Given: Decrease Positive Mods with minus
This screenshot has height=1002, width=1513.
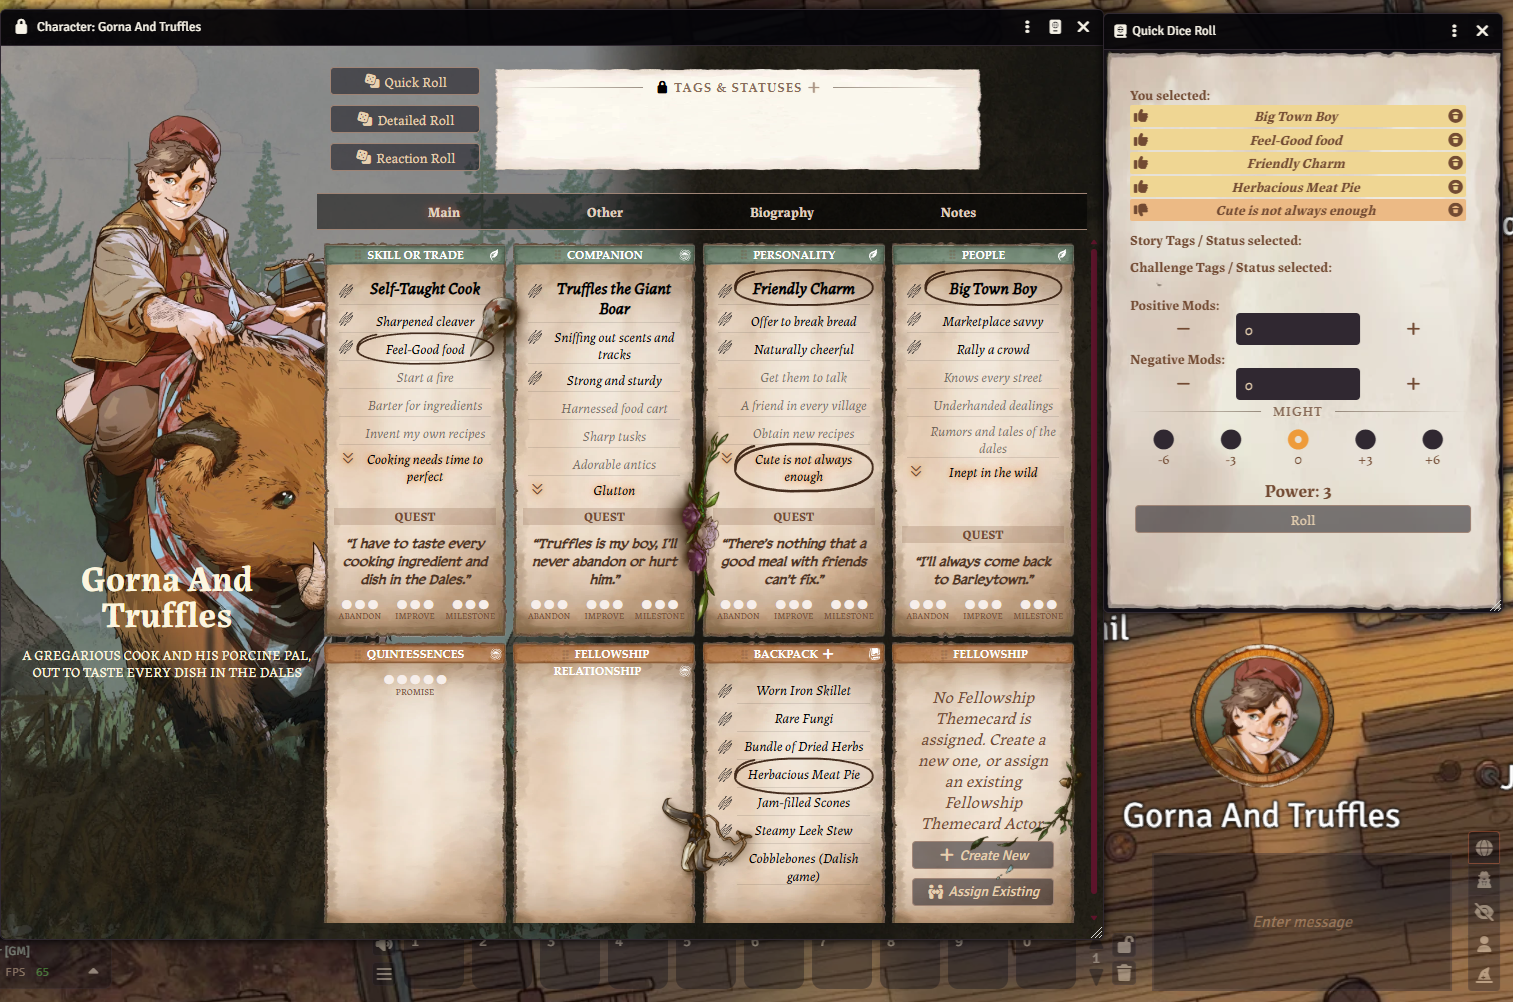Looking at the screenshot, I should point(1183,329).
